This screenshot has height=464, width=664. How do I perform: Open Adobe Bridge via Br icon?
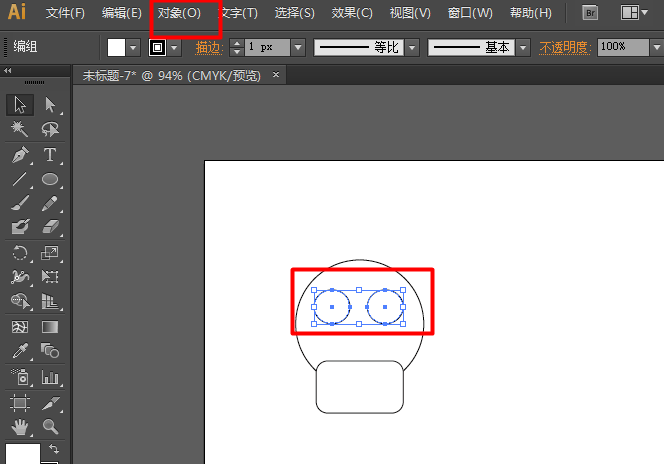590,13
